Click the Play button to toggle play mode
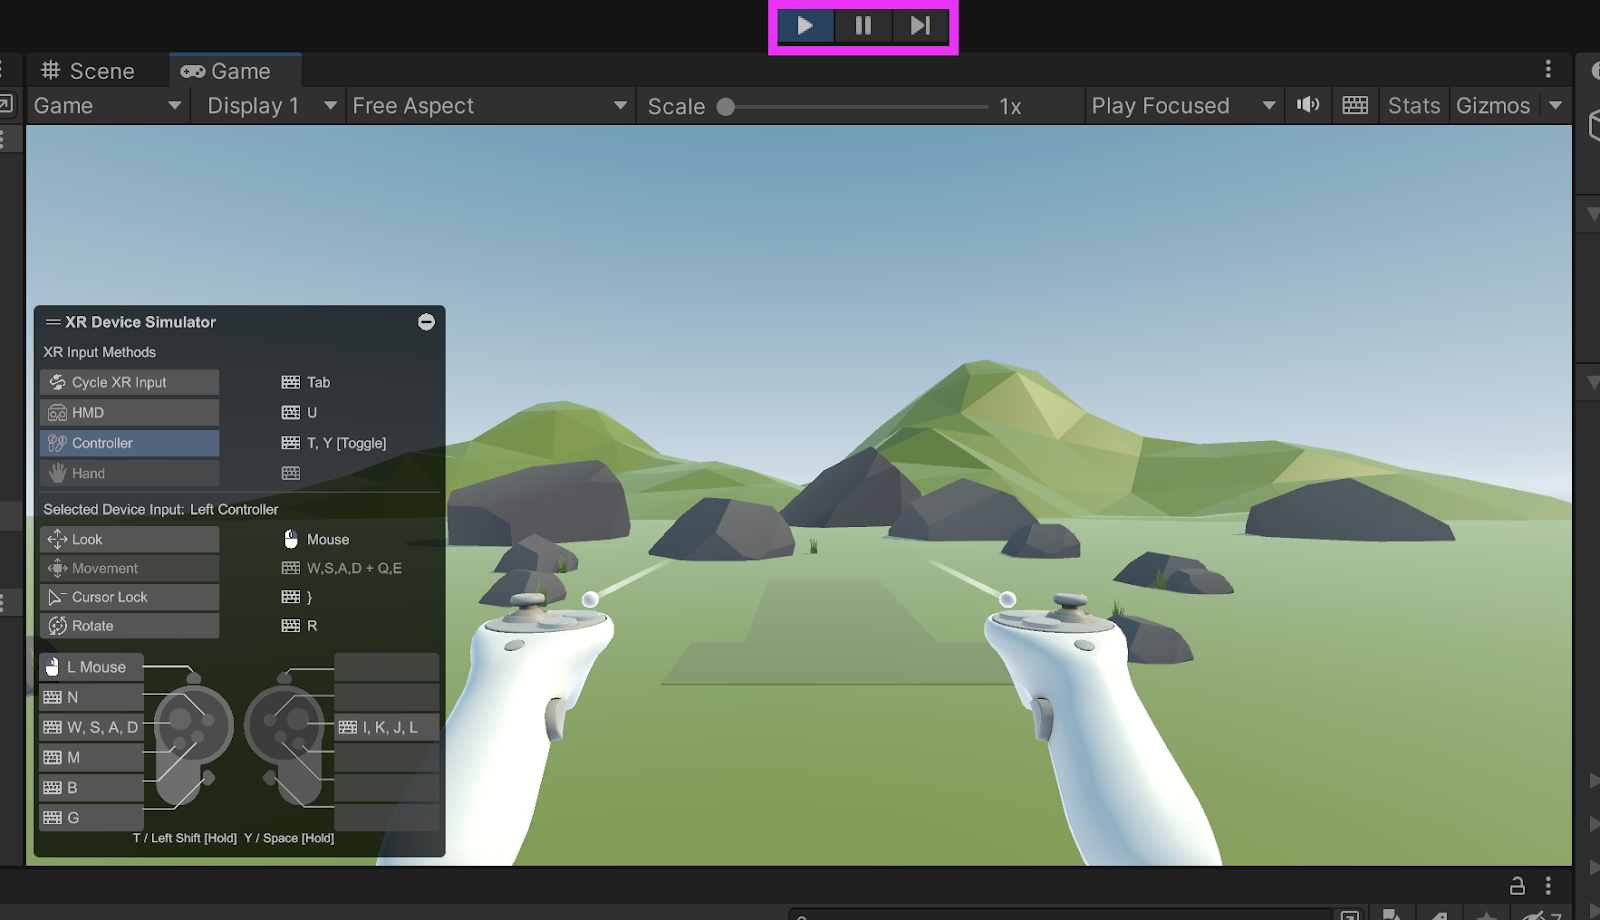The height and width of the screenshot is (920, 1600). pyautogui.click(x=805, y=26)
